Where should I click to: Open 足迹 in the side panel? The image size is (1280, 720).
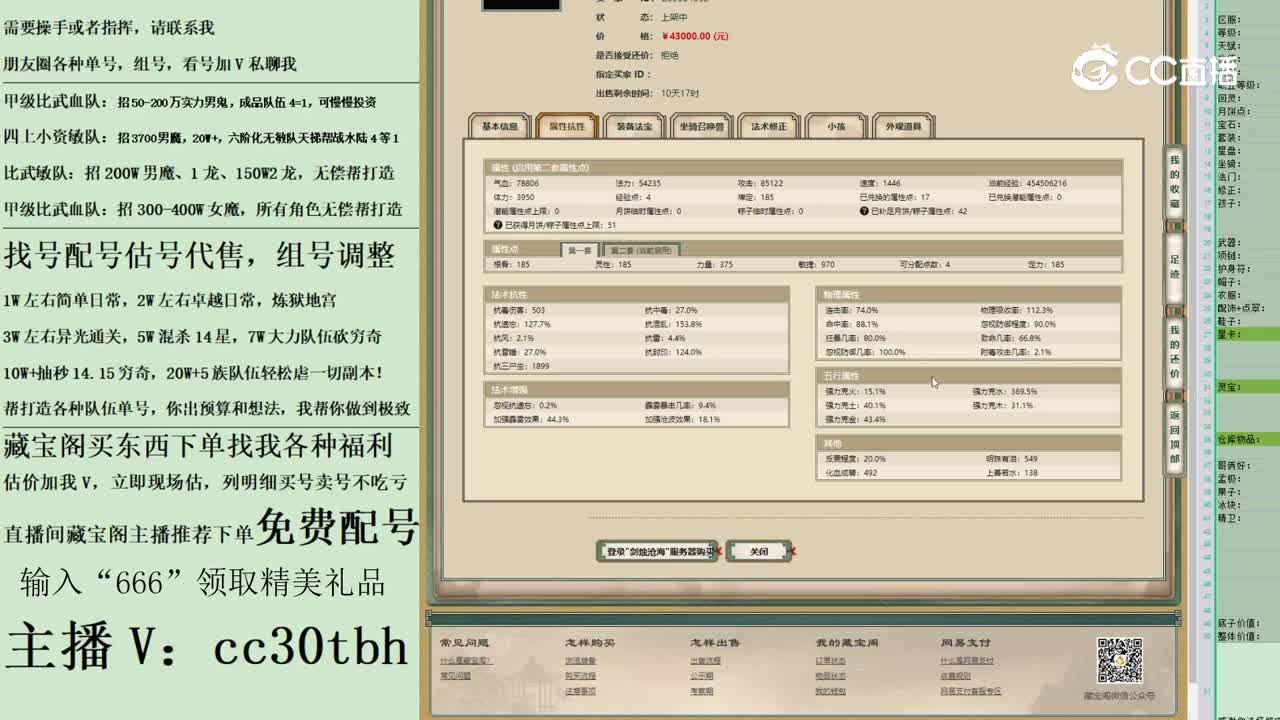pos(1175,266)
